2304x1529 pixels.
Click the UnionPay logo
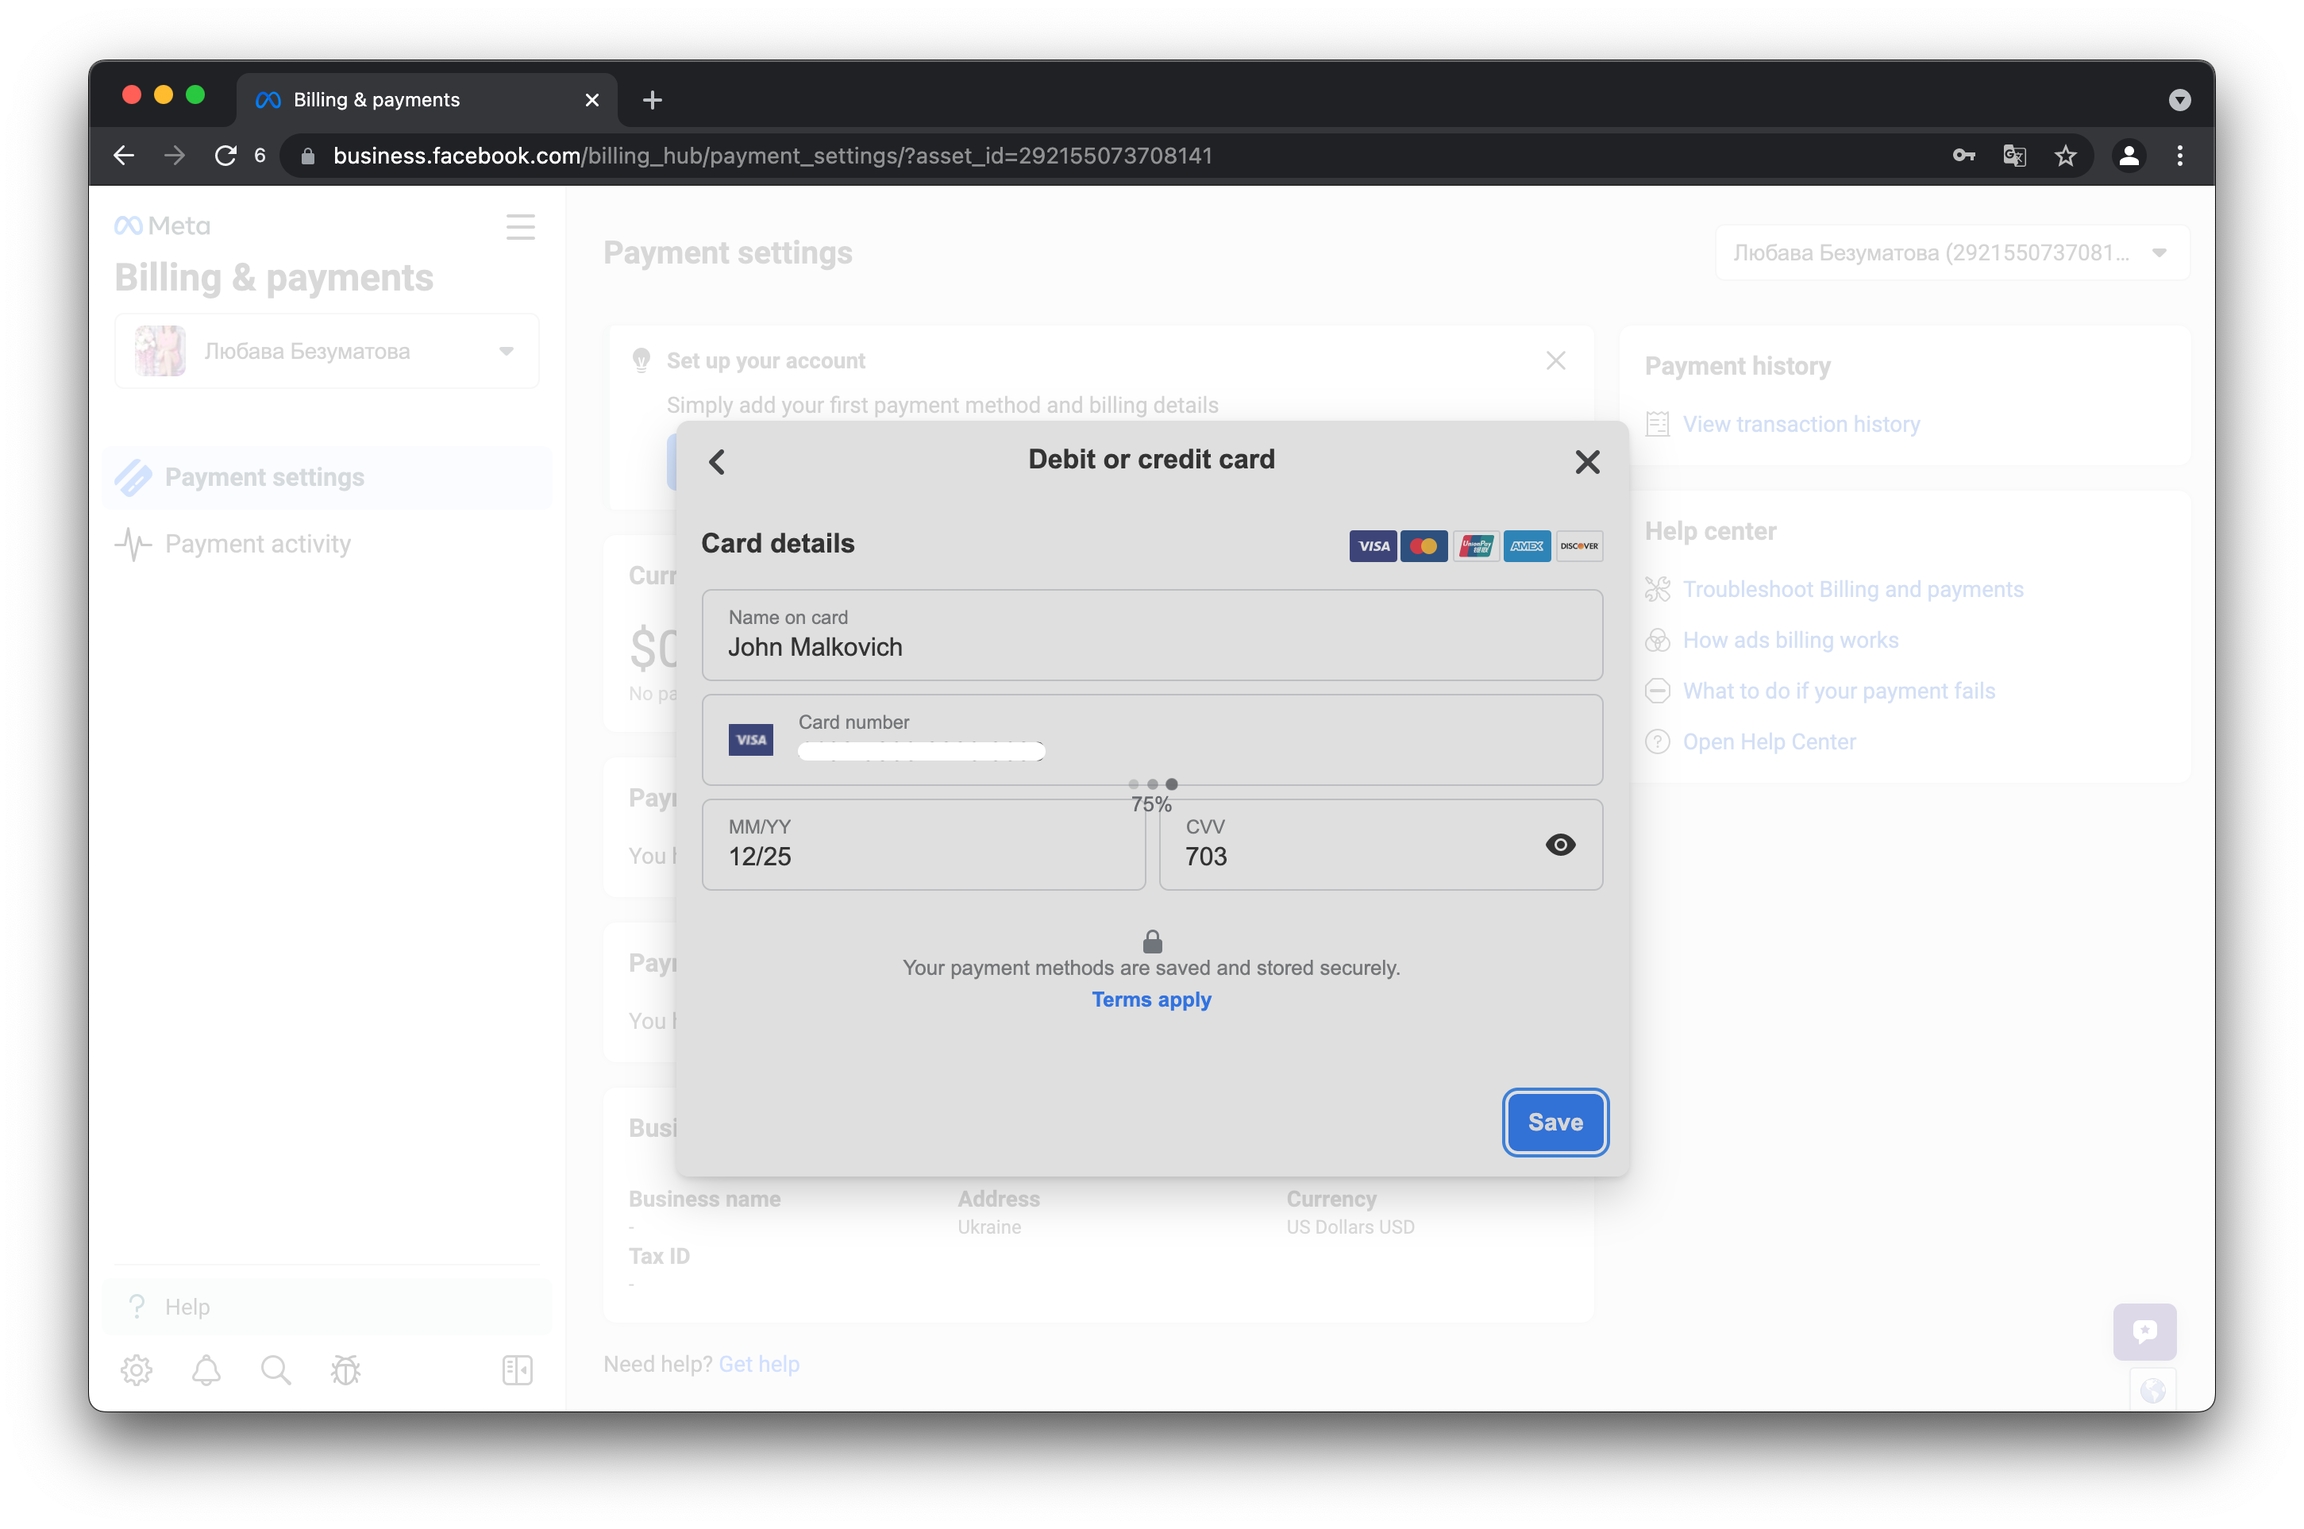(x=1476, y=546)
